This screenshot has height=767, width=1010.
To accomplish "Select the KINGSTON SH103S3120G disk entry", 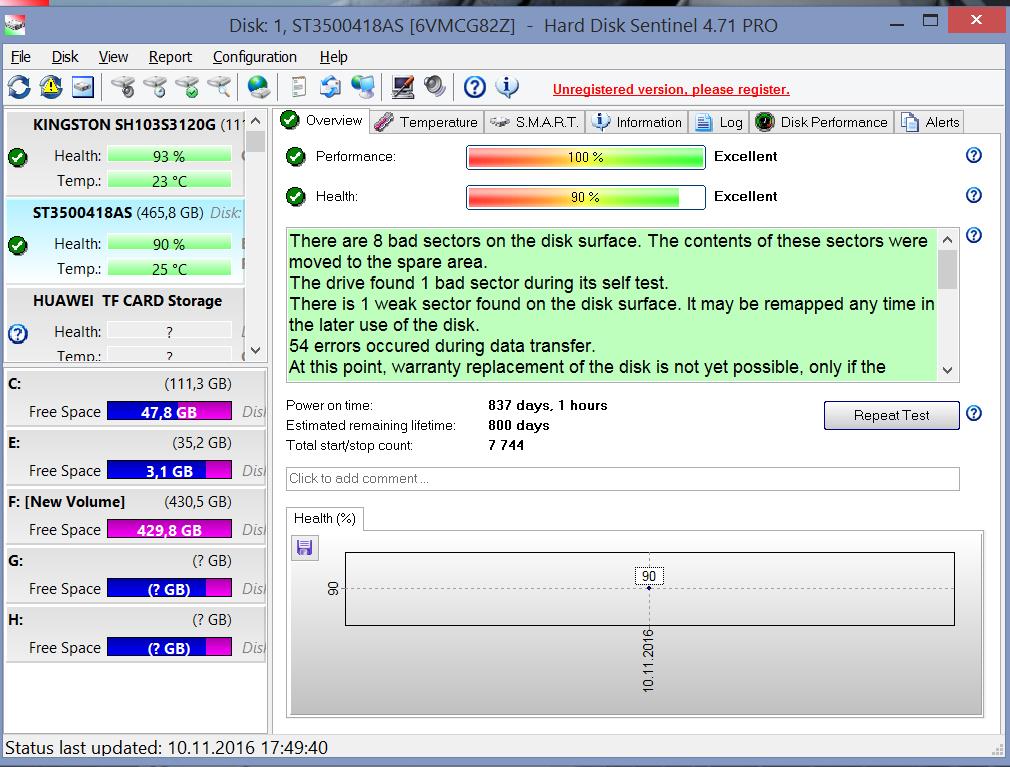I will 124,125.
